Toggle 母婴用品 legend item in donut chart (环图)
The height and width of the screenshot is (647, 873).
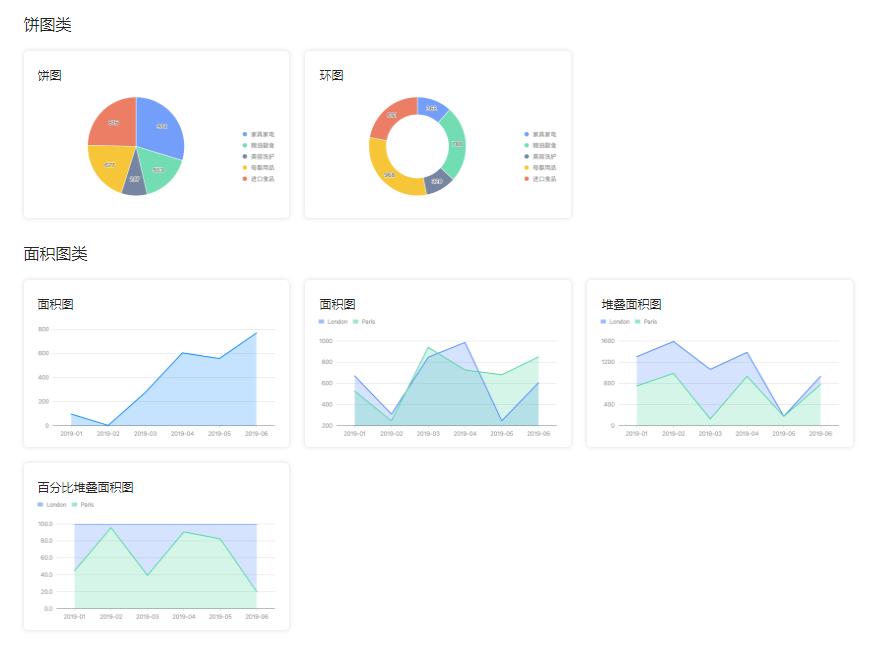point(540,168)
